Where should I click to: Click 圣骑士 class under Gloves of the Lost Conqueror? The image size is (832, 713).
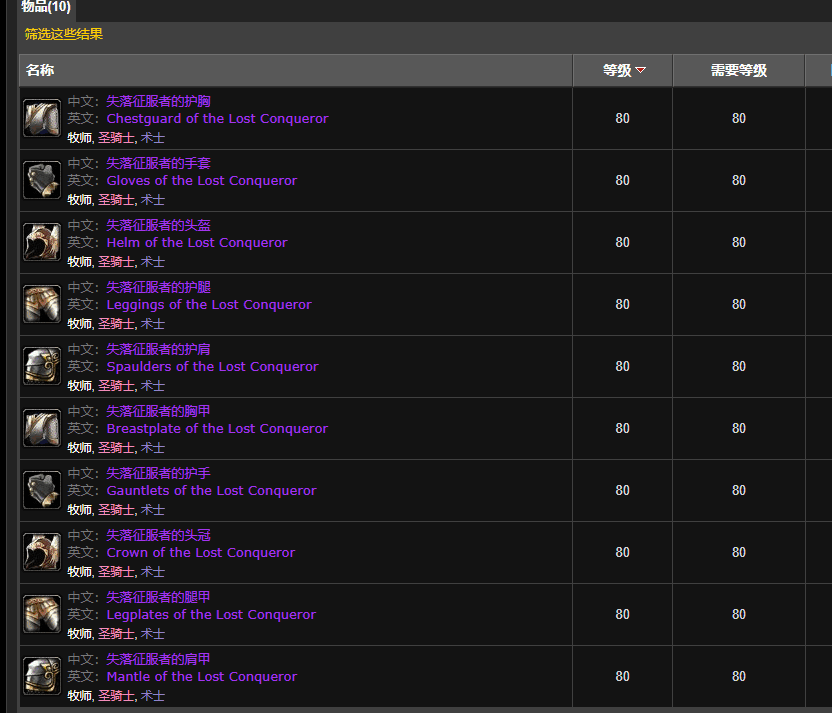coord(116,200)
